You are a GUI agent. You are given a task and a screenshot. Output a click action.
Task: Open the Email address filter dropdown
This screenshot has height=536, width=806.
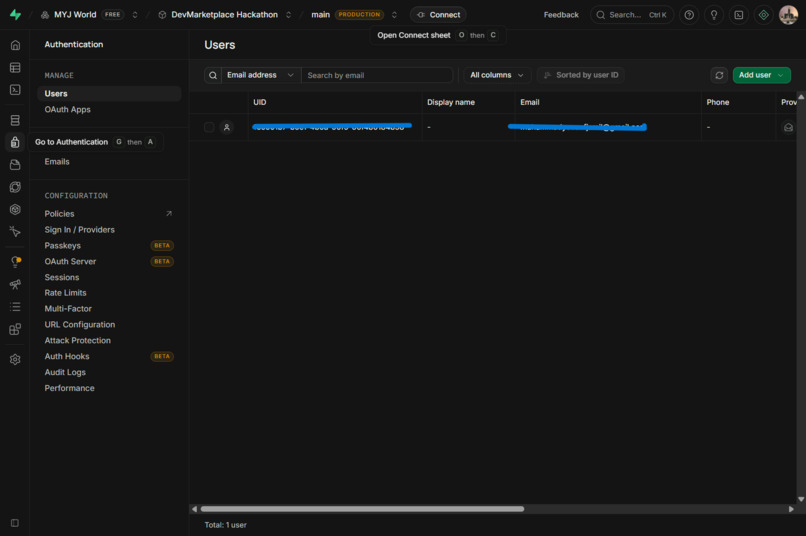coord(261,76)
